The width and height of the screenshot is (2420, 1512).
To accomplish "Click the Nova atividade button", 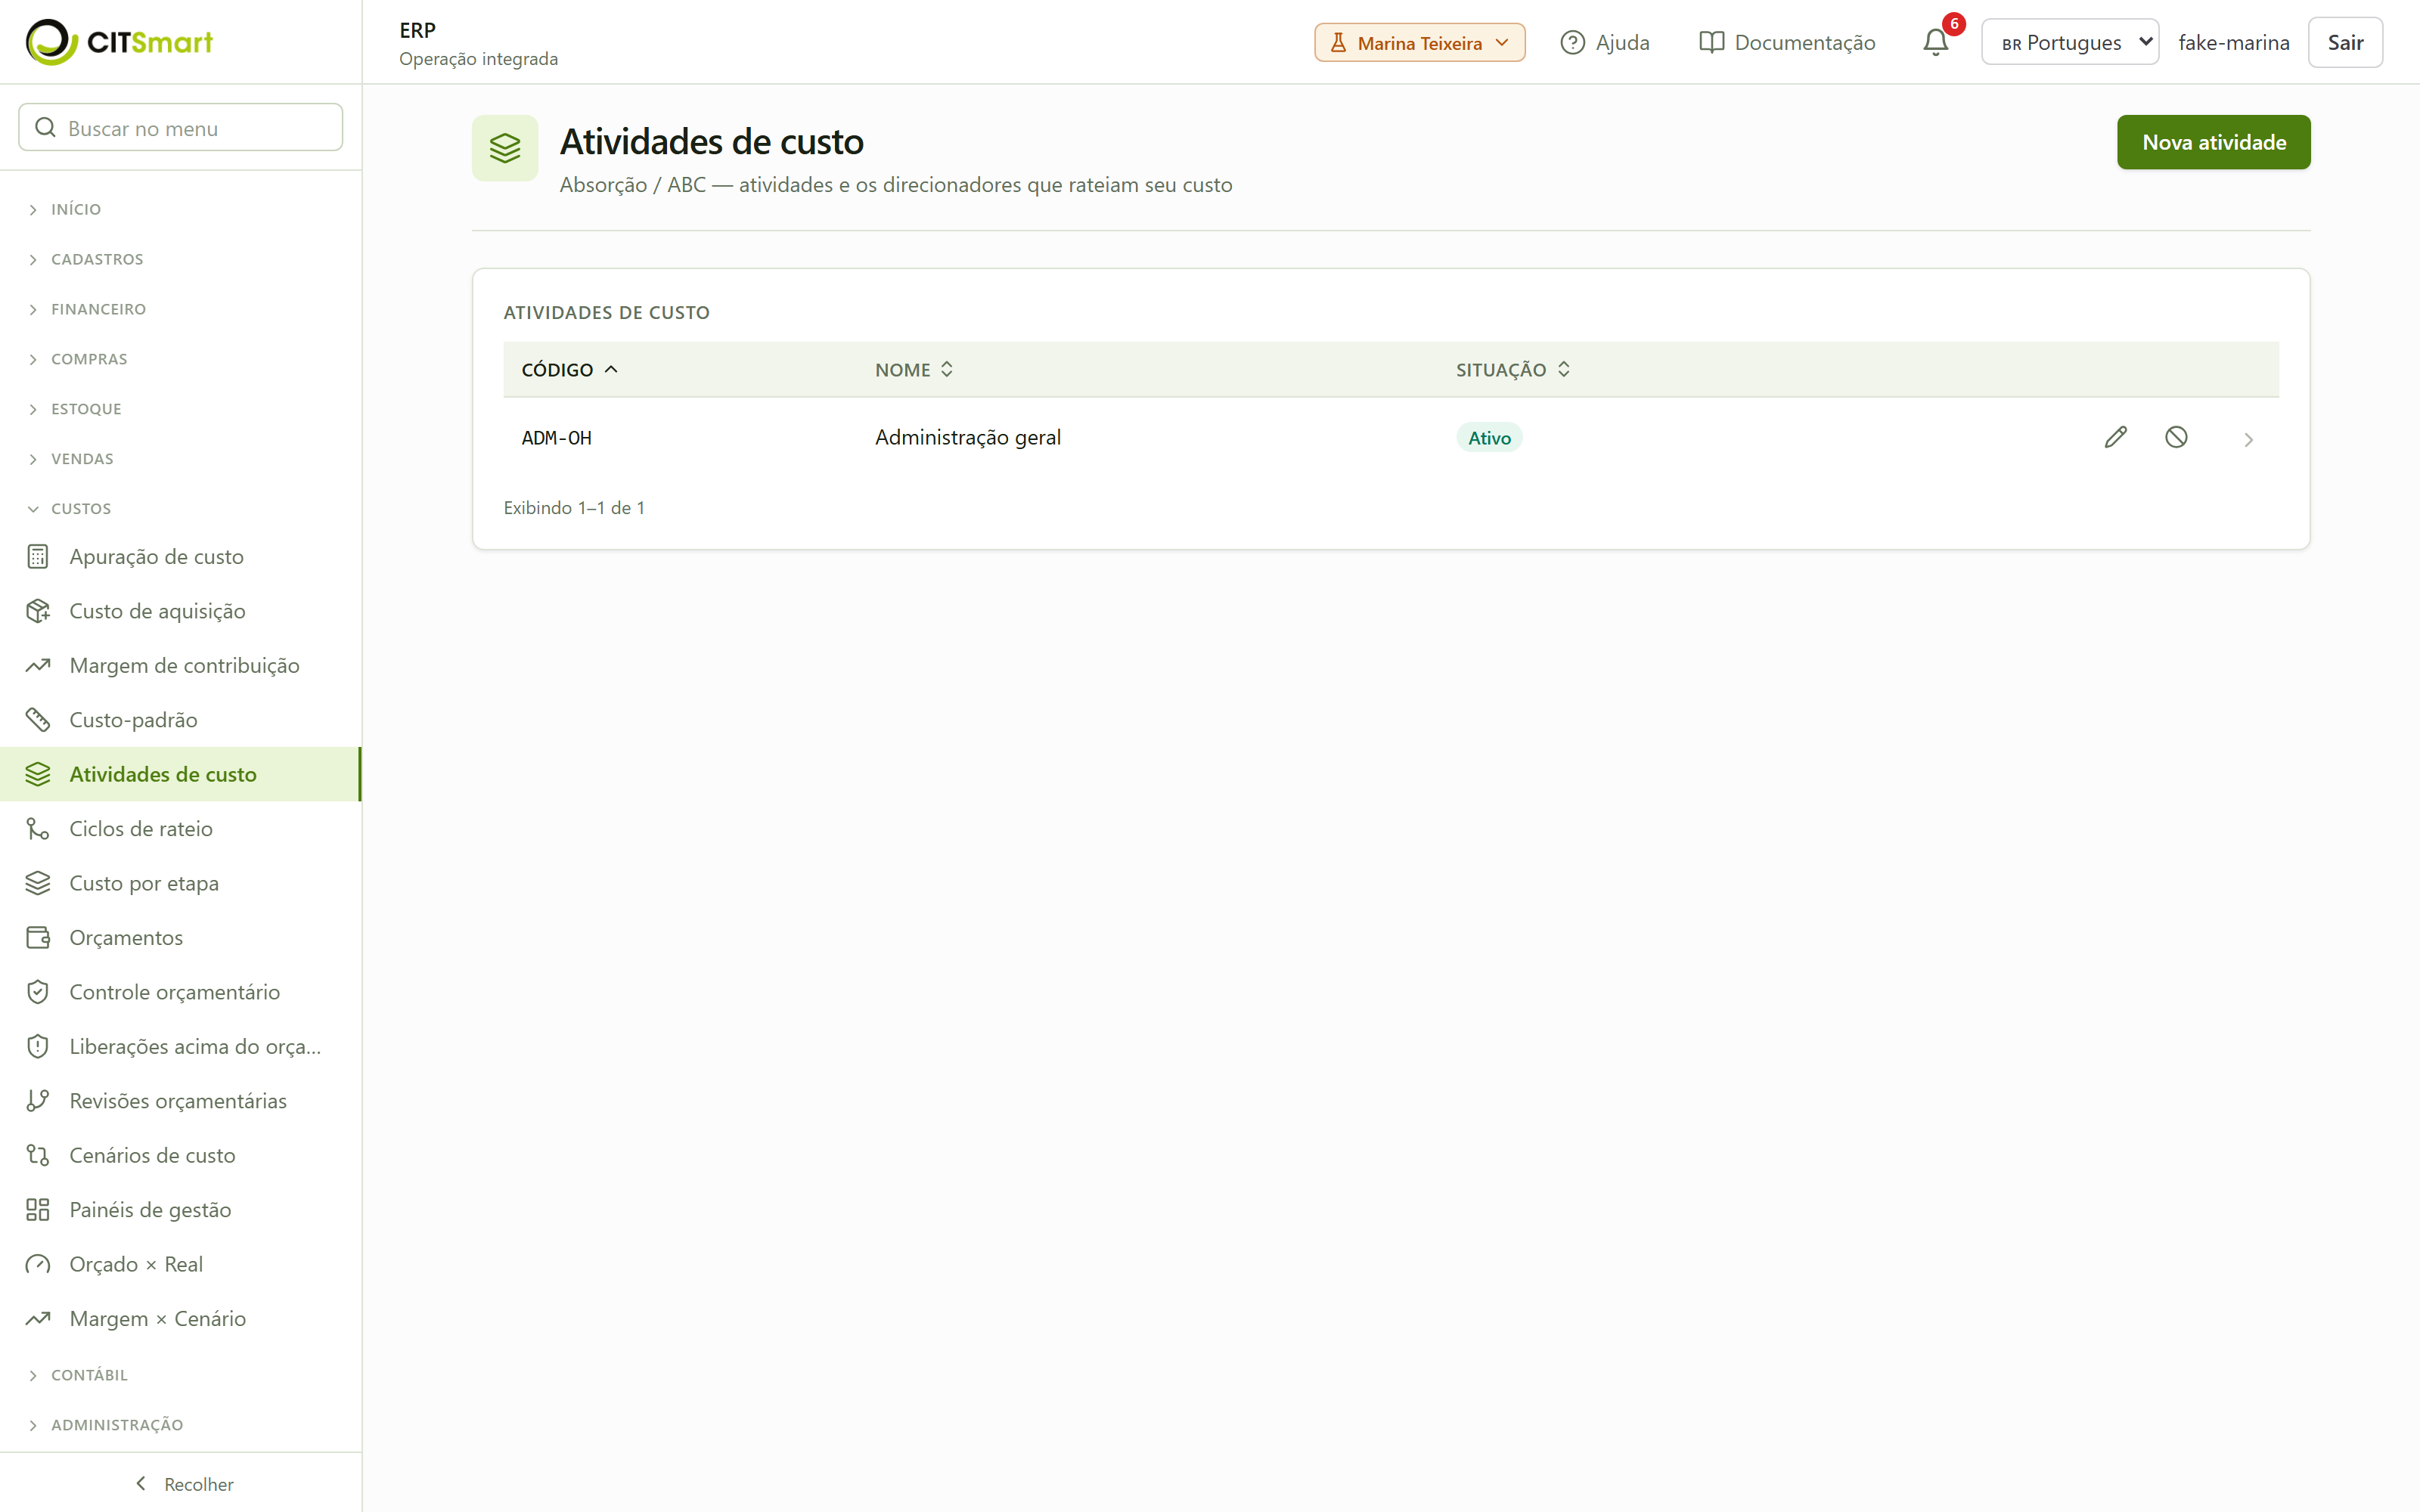I will click(2213, 142).
